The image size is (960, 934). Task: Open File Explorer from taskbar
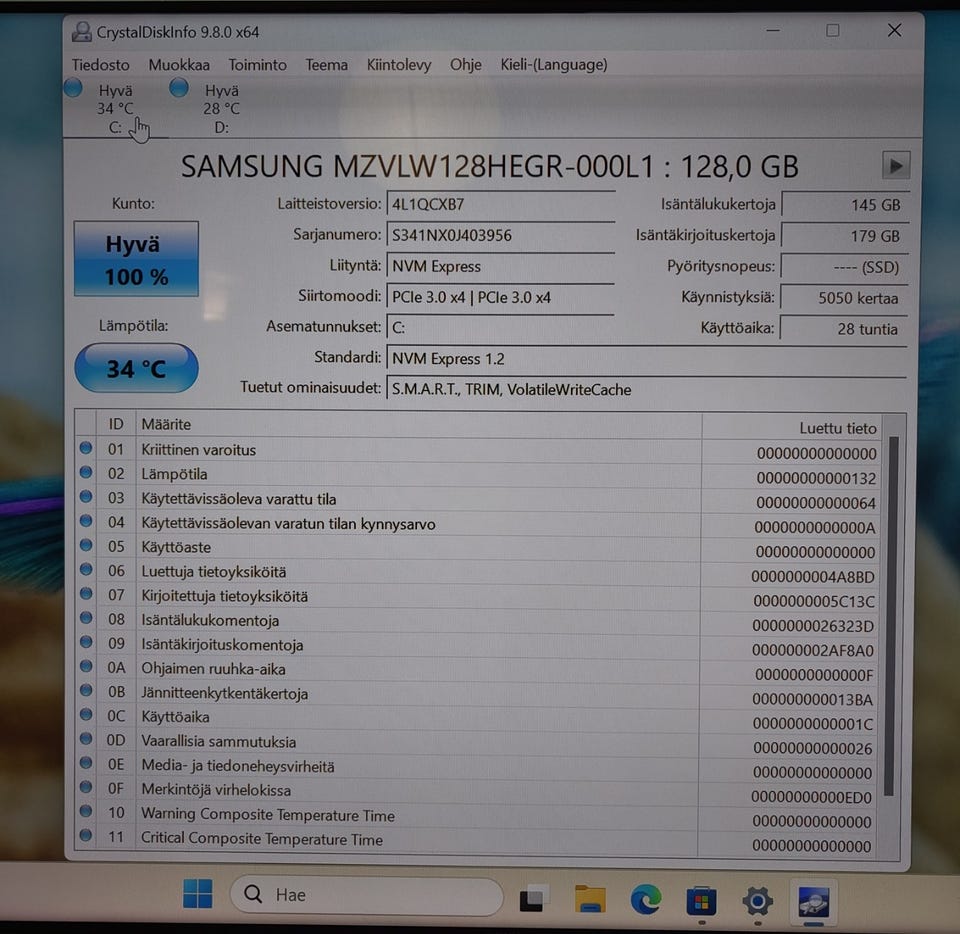tap(590, 898)
